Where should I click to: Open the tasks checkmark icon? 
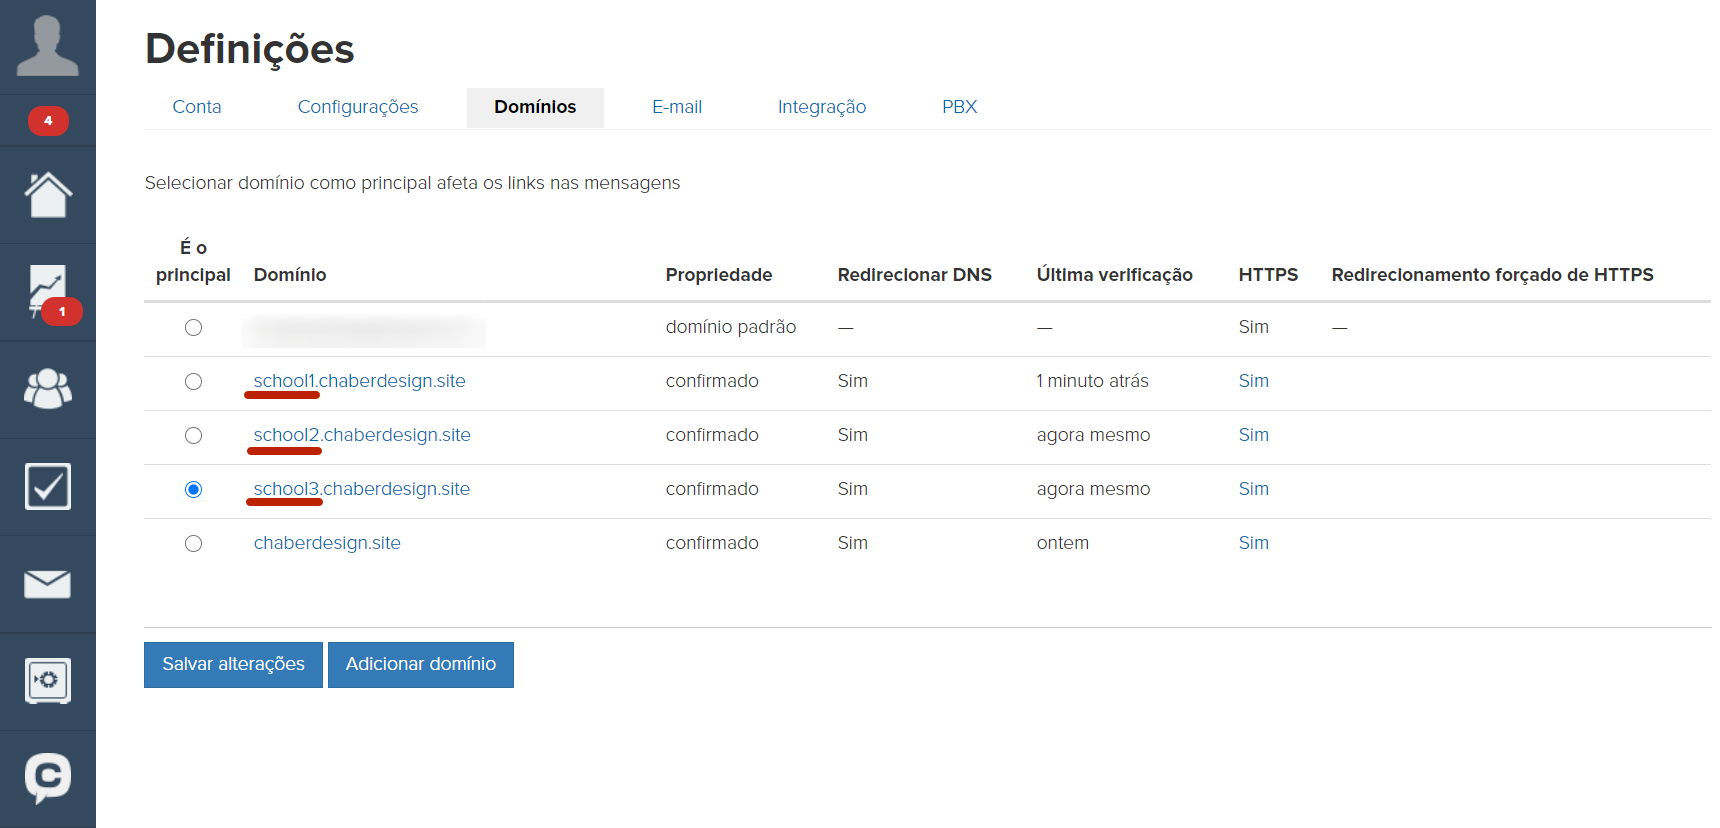pyautogui.click(x=48, y=487)
